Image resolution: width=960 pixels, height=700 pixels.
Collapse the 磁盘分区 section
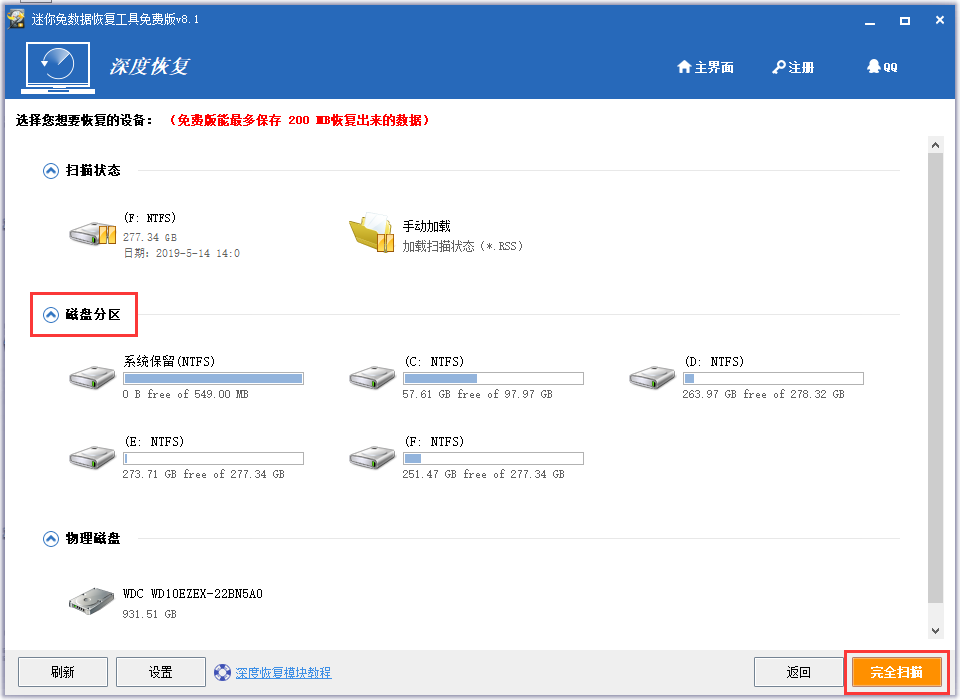point(51,315)
